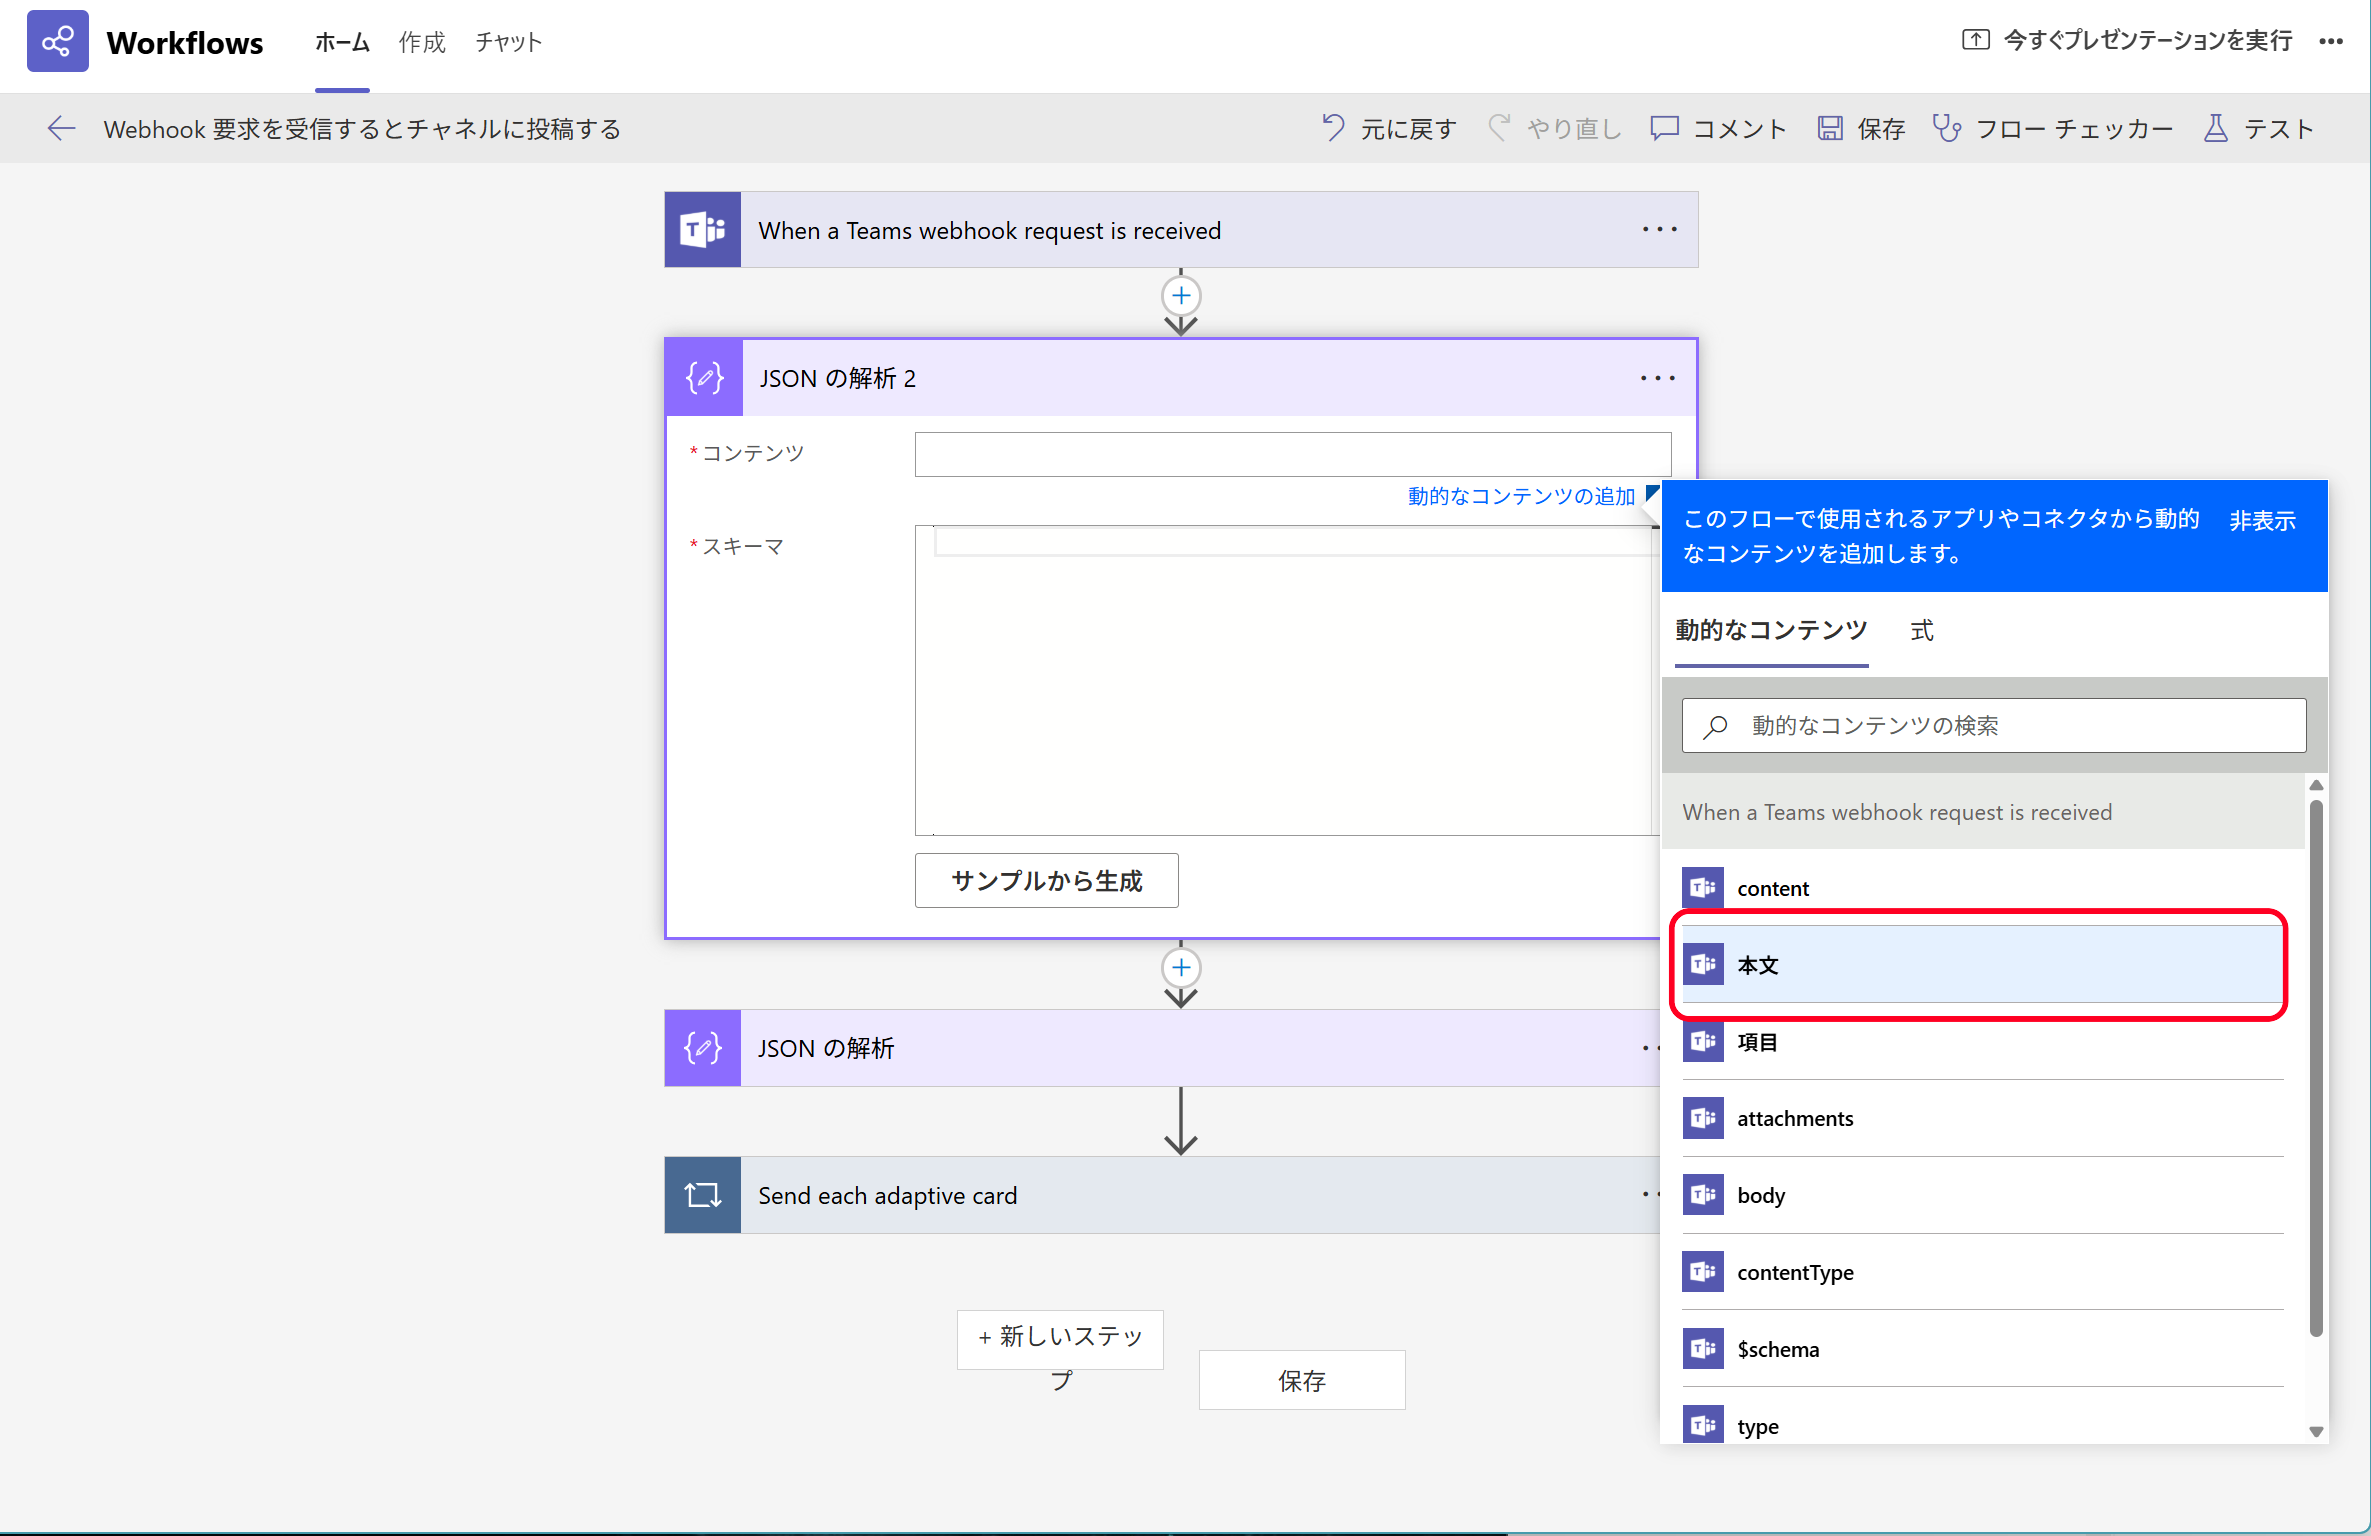The height and width of the screenshot is (1536, 2371).
Task: Hide the dynamic content tip via 非表示
Action: click(x=2262, y=521)
